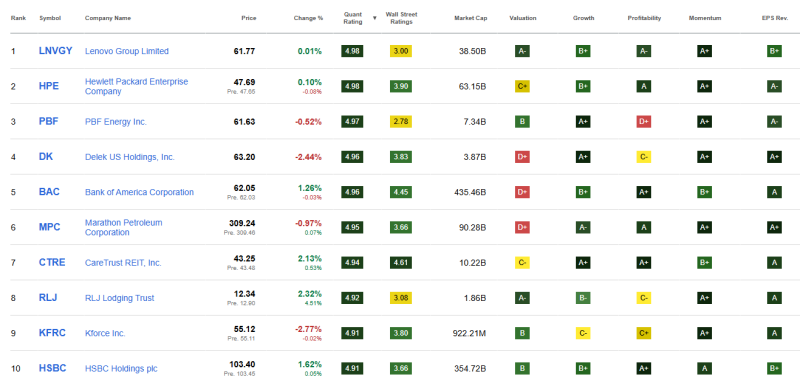Click Kforce's 922.21M market cap value
Screen dimensions: 800x380
[x=469, y=333]
